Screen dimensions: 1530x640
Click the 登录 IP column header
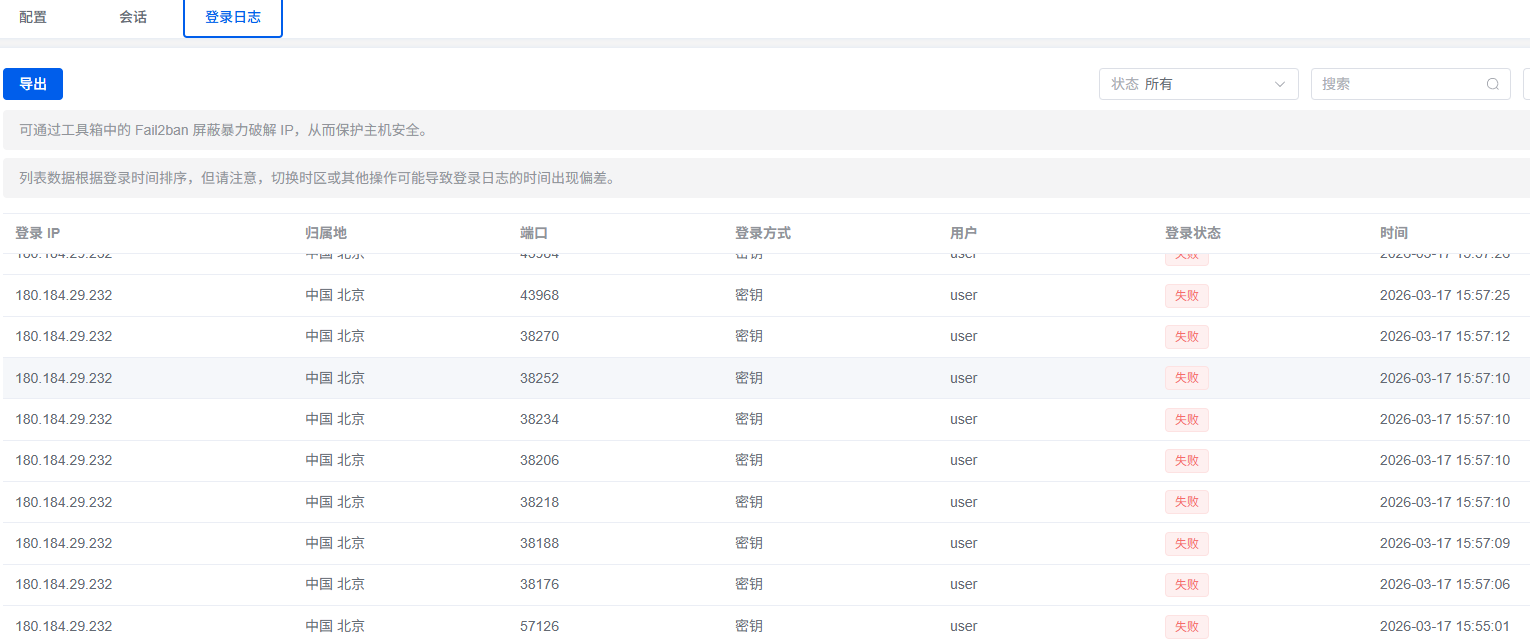coord(38,233)
